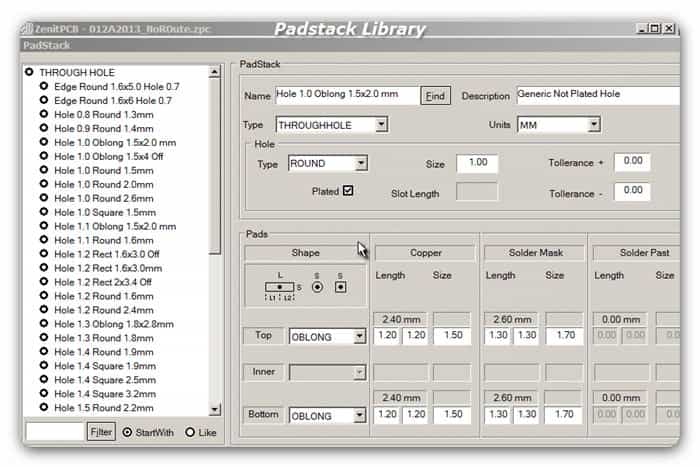
Task: Click the Top Copper Size 1.50 field
Action: [x=452, y=336]
